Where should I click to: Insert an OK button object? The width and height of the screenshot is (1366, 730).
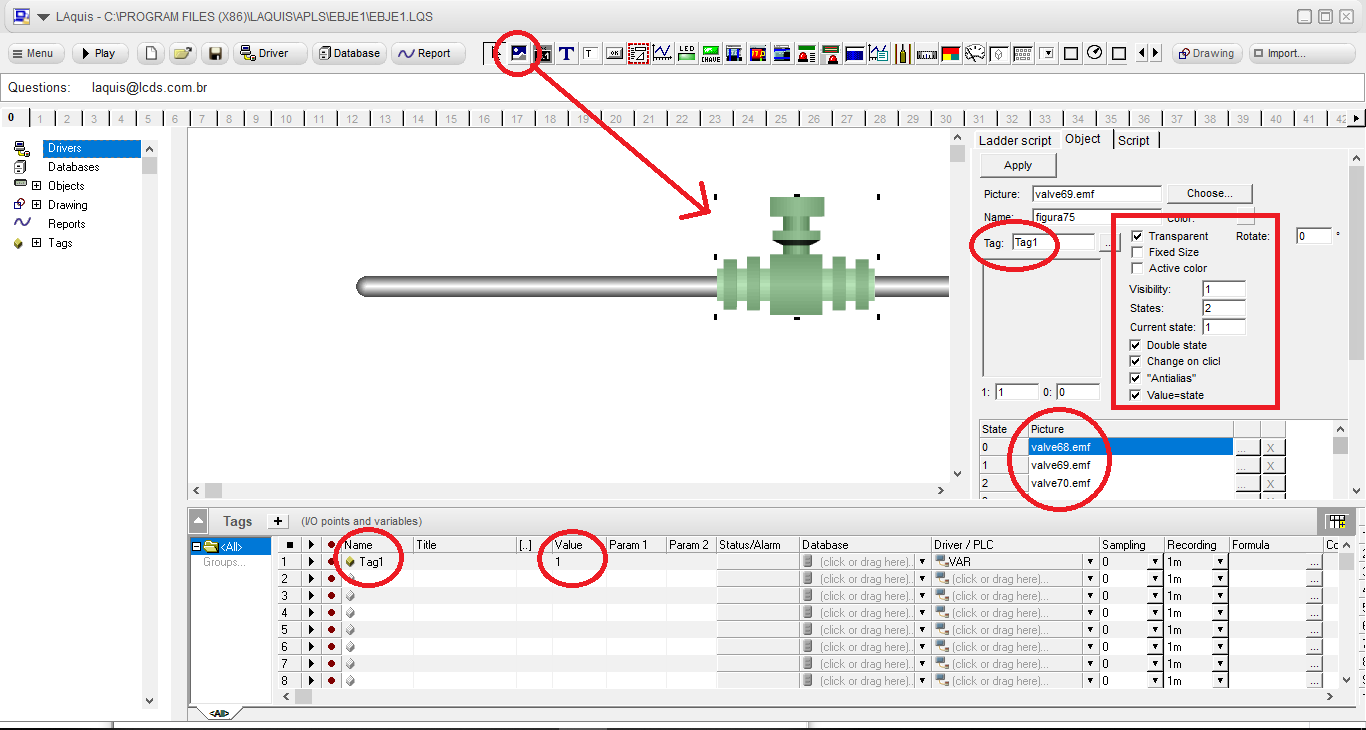(x=614, y=53)
